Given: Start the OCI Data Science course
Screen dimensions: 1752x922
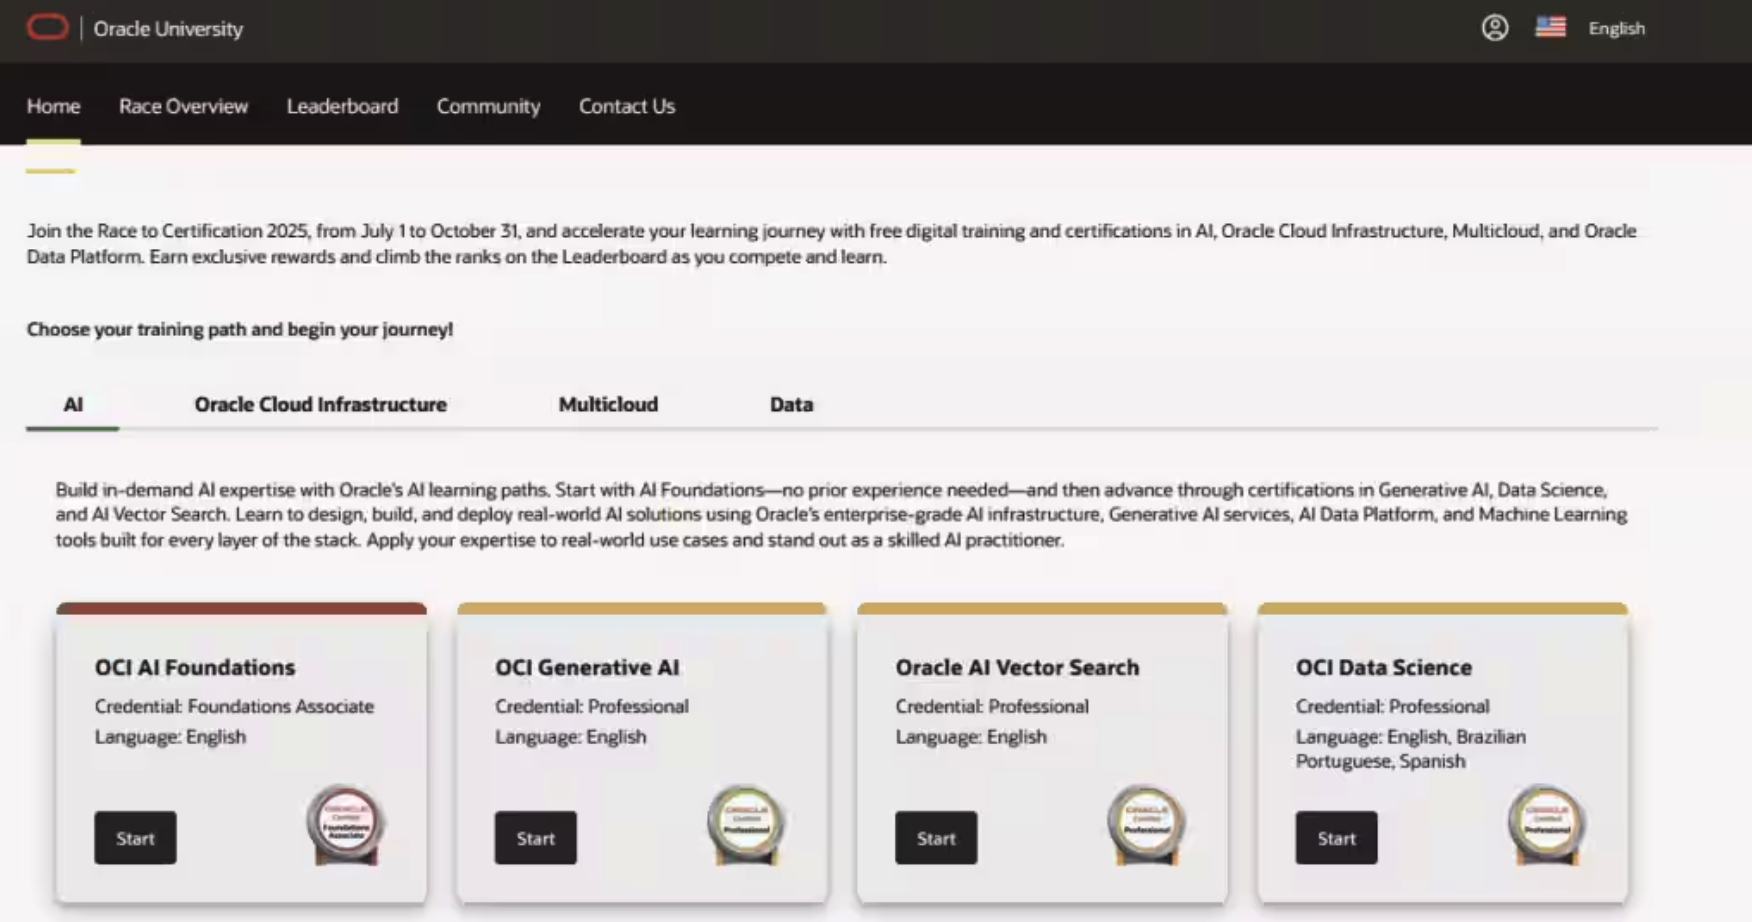Looking at the screenshot, I should click(1336, 838).
